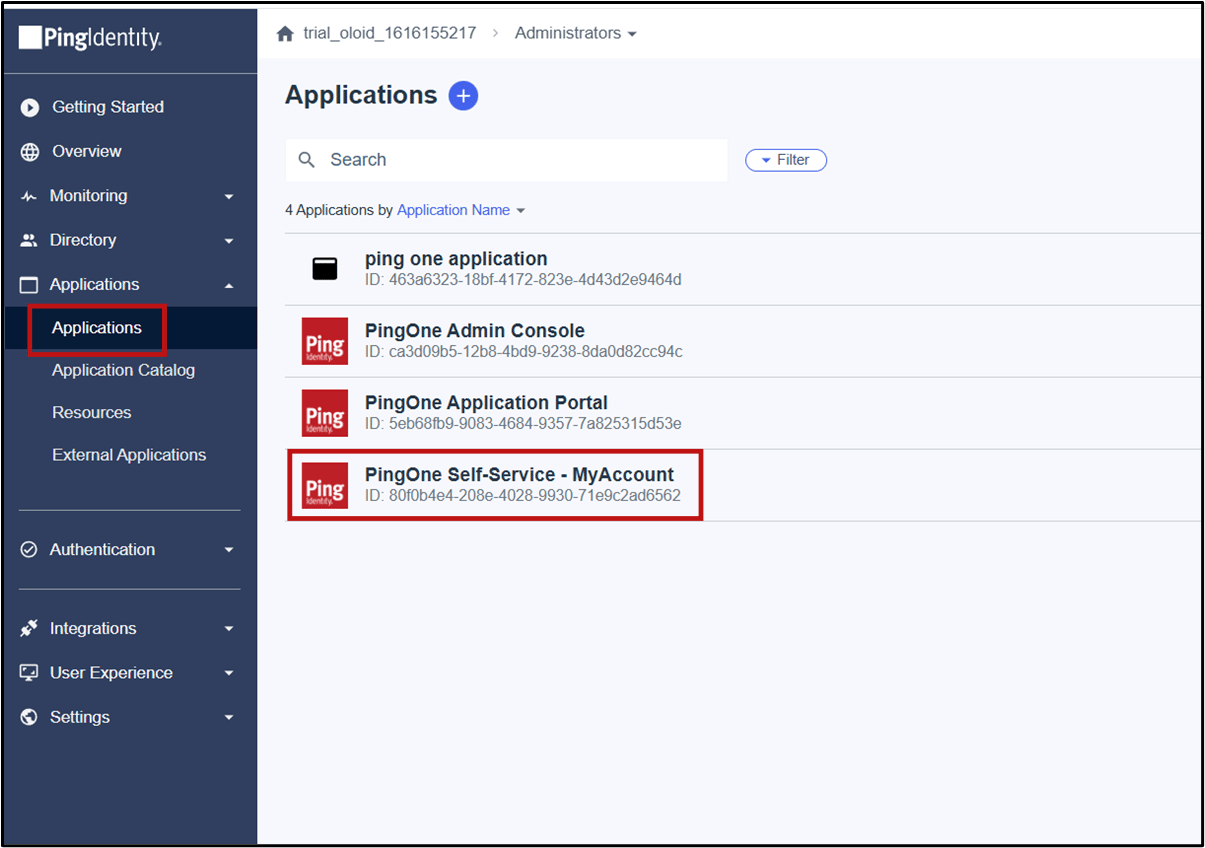Viewport: 1205px width, 848px height.
Task: Click the Integrations plug icon
Action: pos(29,629)
